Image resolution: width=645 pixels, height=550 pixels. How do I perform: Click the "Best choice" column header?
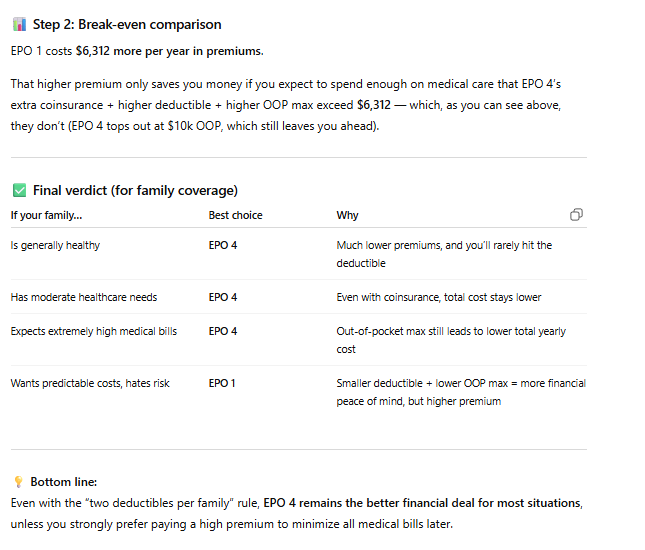233,215
